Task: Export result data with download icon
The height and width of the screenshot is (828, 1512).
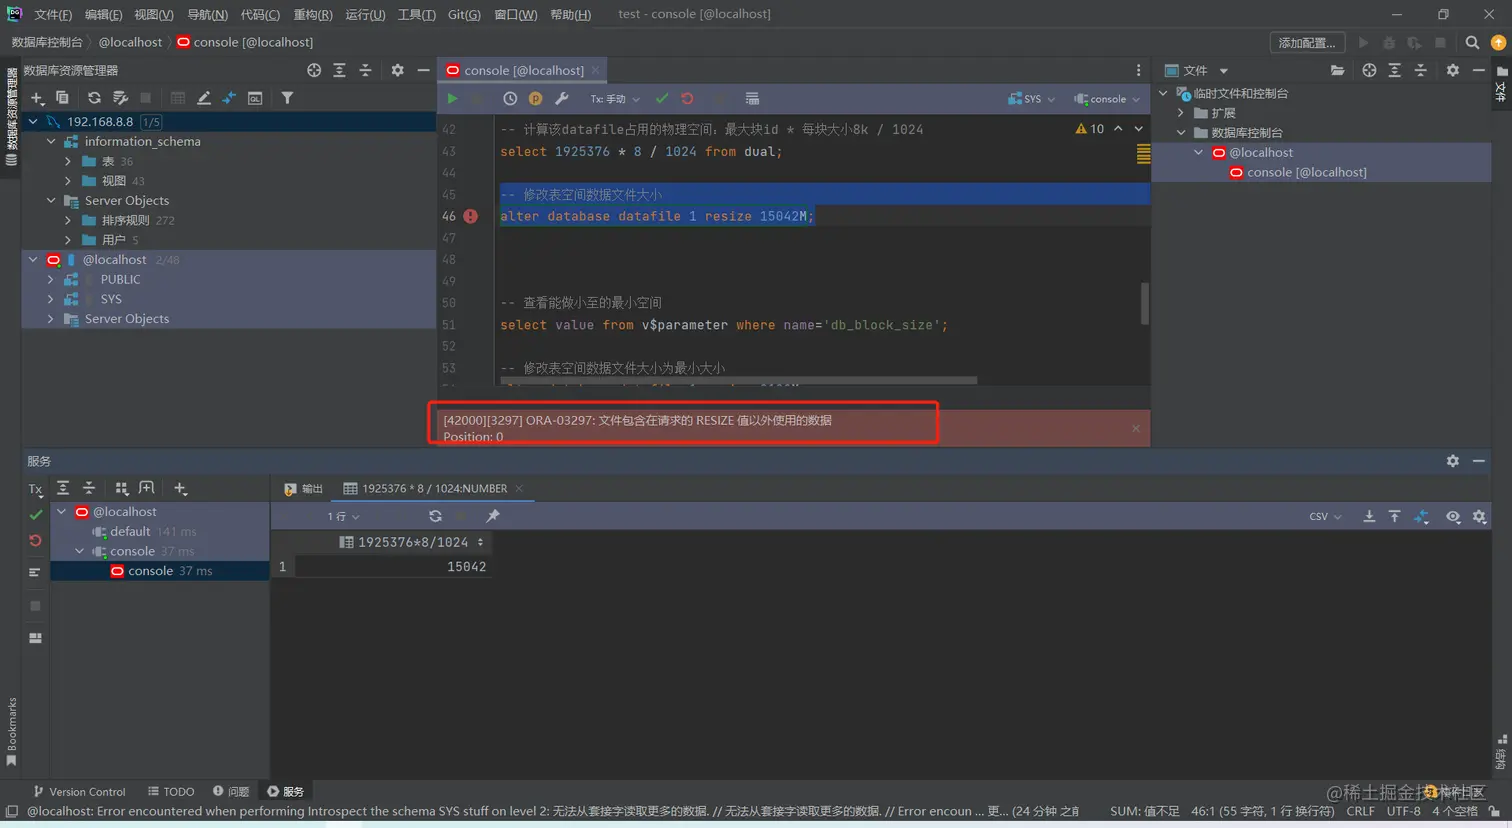Action: [1369, 516]
